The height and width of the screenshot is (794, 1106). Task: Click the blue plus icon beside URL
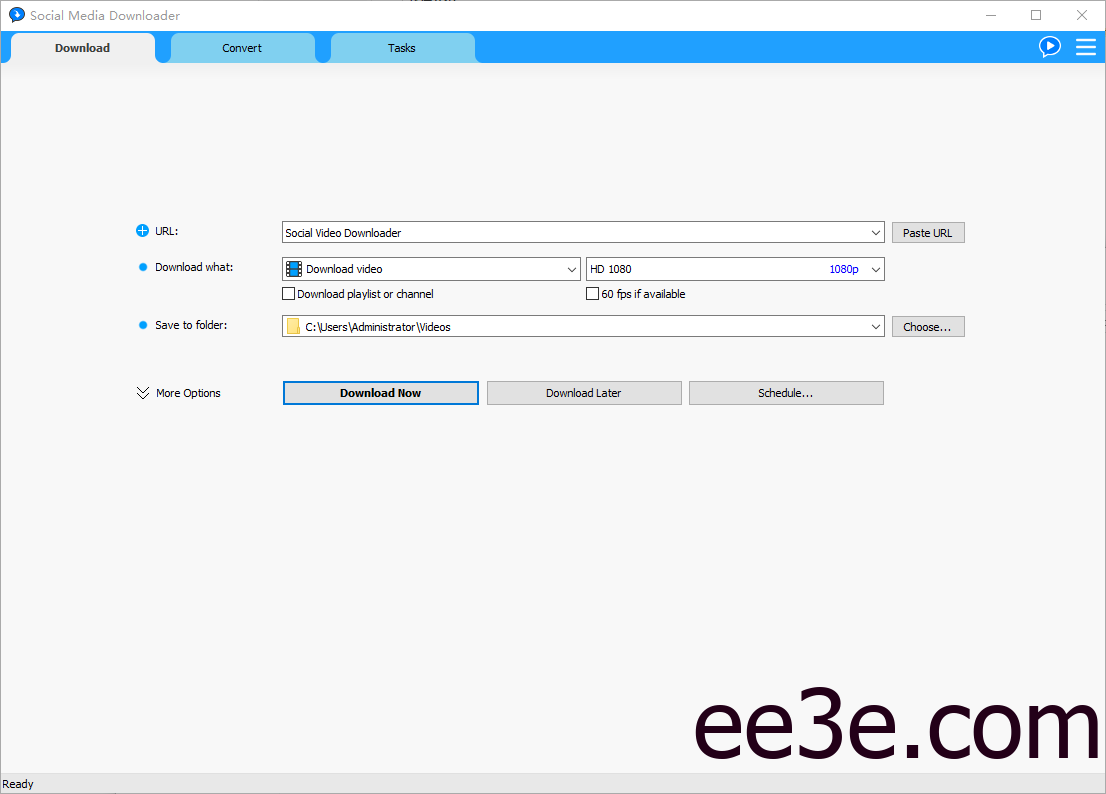tap(142, 232)
